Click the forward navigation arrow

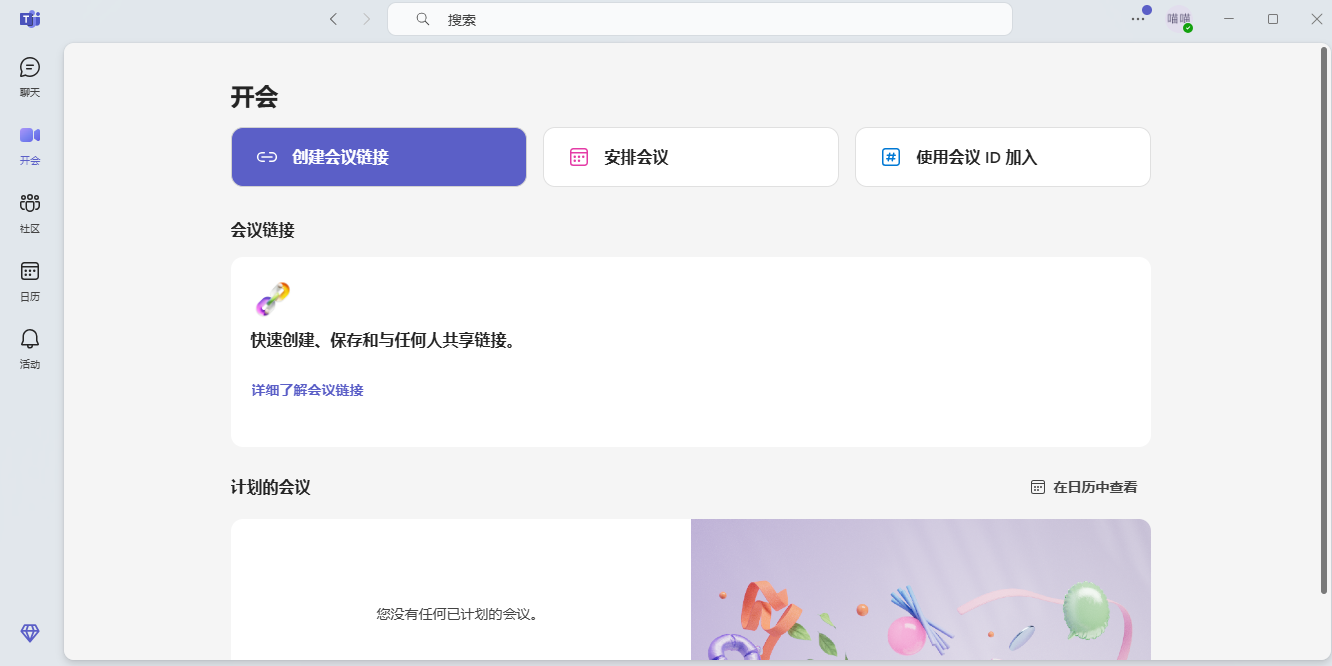click(x=367, y=18)
